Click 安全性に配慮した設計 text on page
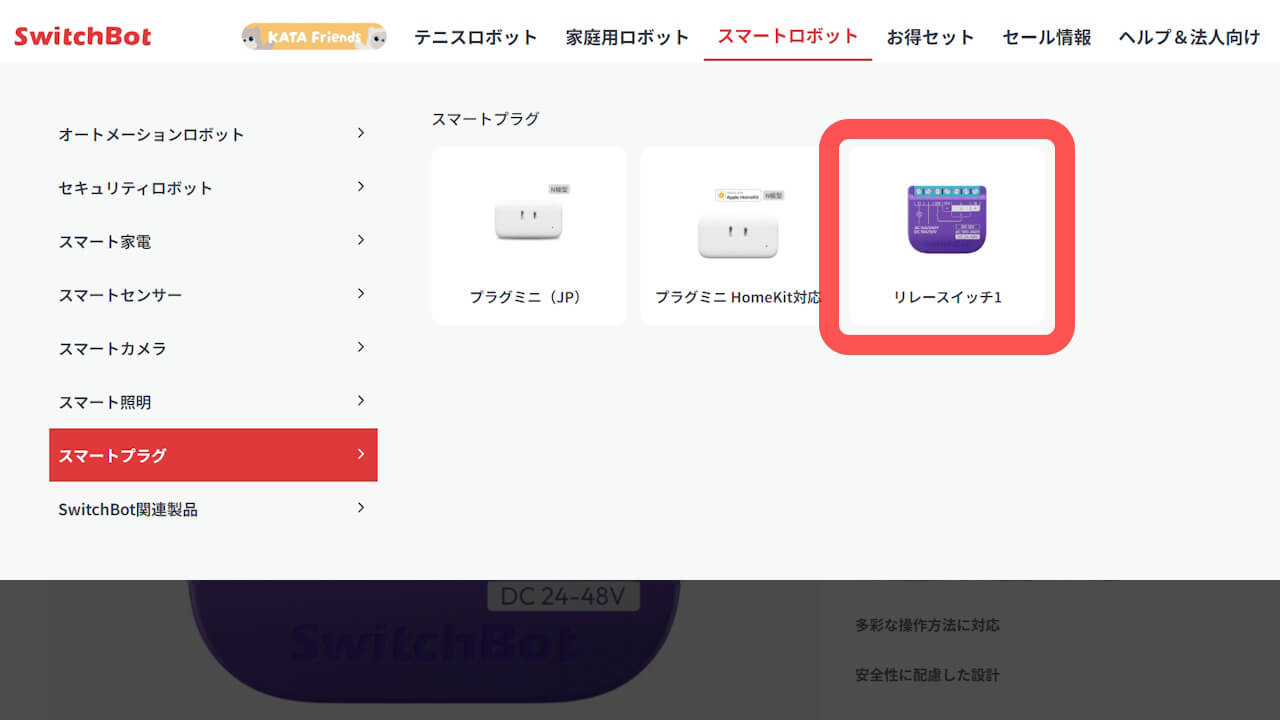 pyautogui.click(x=927, y=675)
